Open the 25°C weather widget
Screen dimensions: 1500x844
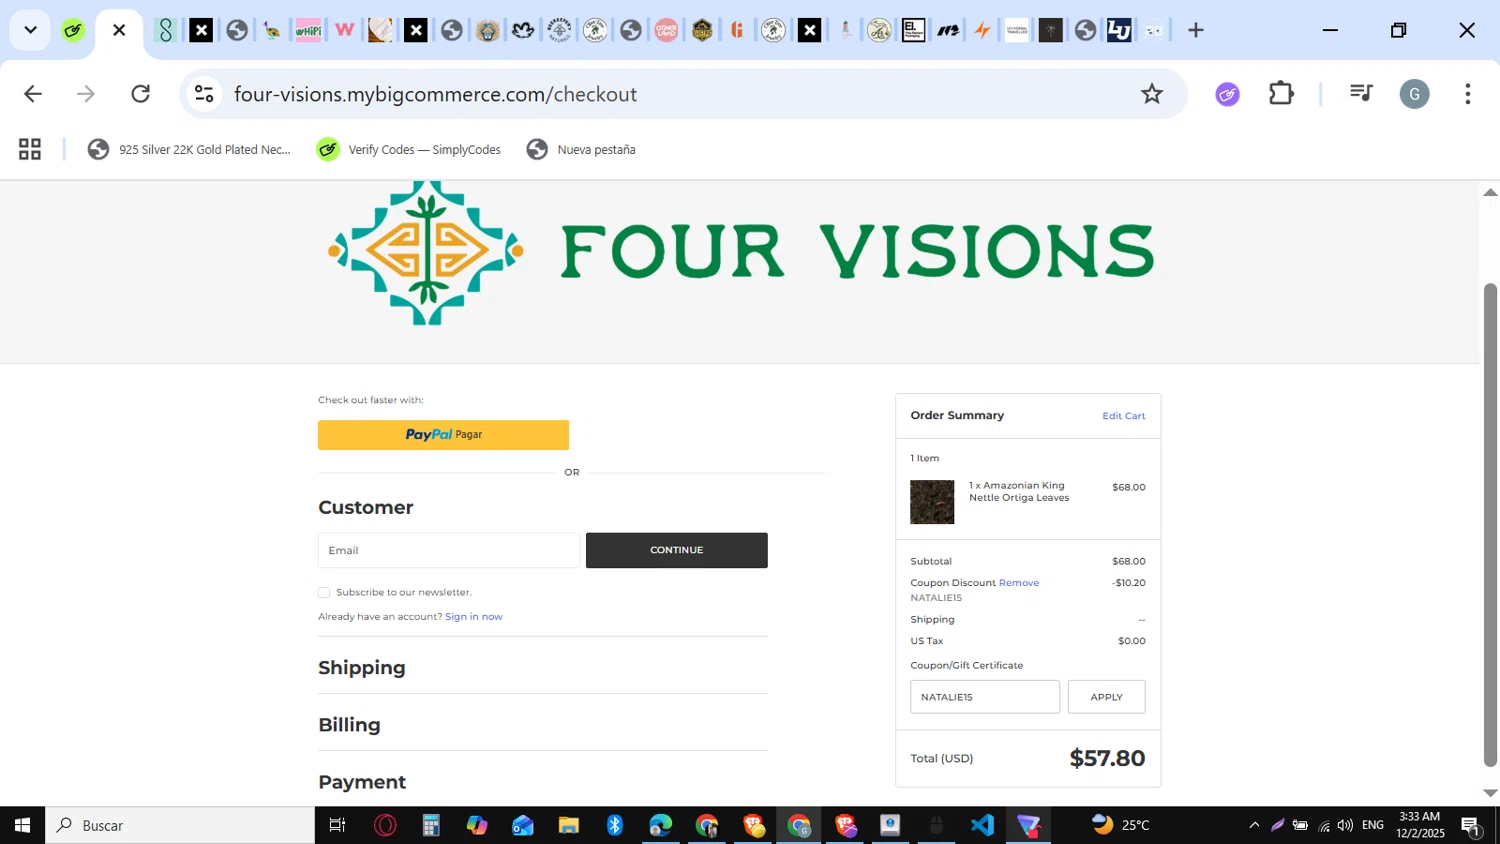pyautogui.click(x=1121, y=825)
